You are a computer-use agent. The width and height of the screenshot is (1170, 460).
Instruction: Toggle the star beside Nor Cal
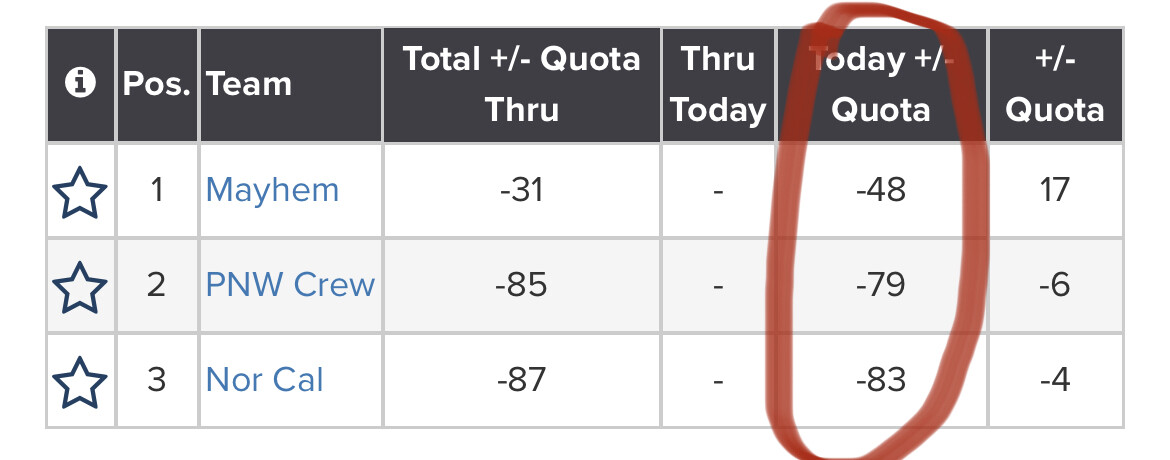click(80, 381)
